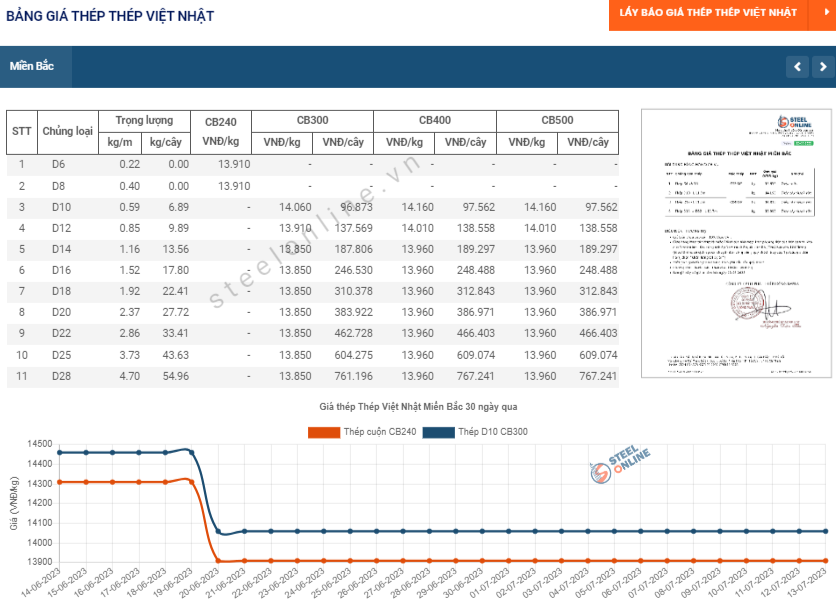Click the CB300 column header
This screenshot has height=604, width=836.
(312, 121)
